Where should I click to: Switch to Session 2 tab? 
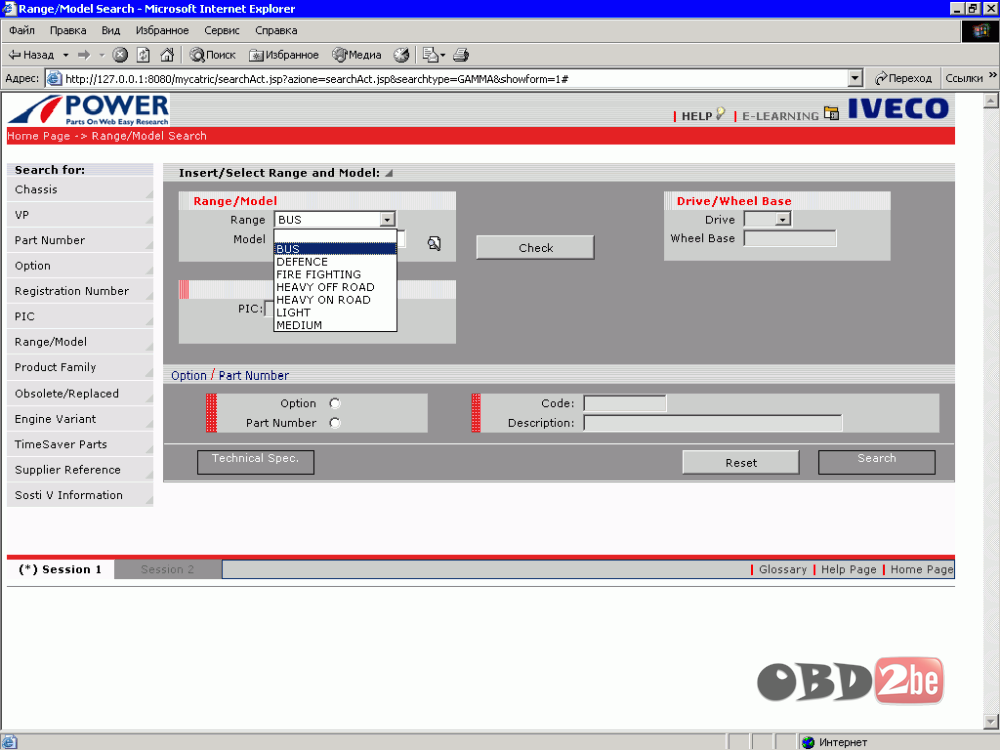(168, 570)
